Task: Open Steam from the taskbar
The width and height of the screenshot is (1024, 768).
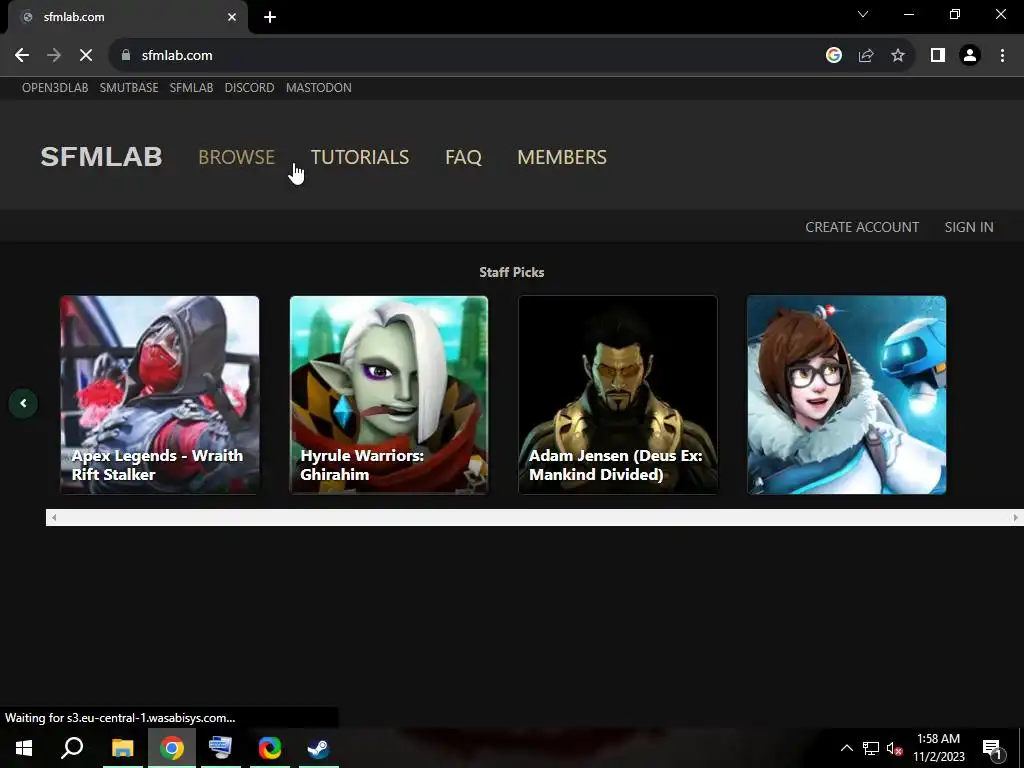Action: (319, 748)
